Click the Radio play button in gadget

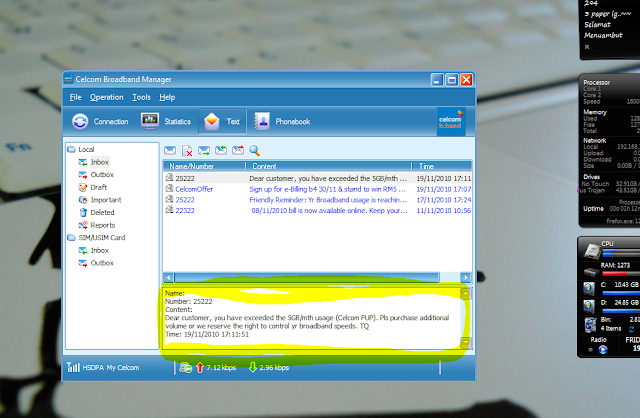pyautogui.click(x=603, y=349)
